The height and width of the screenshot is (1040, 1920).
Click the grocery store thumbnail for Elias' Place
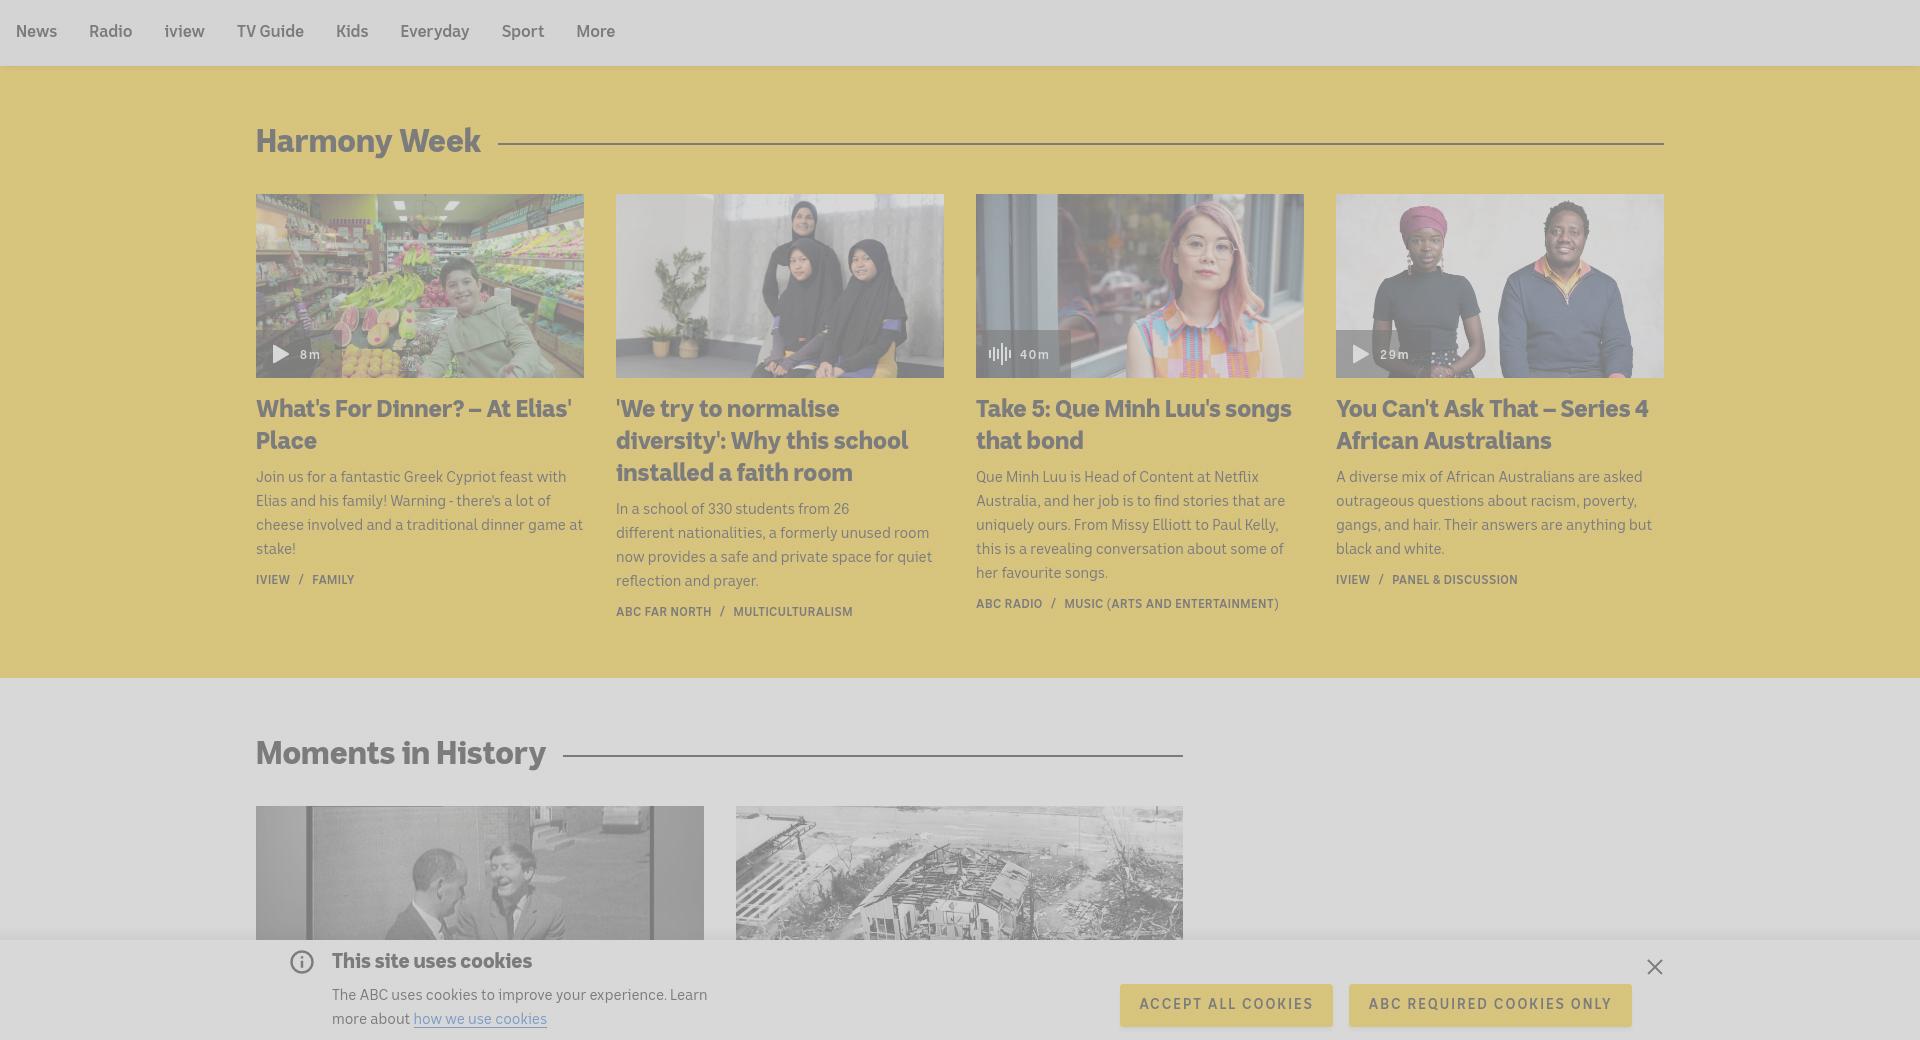tap(420, 286)
